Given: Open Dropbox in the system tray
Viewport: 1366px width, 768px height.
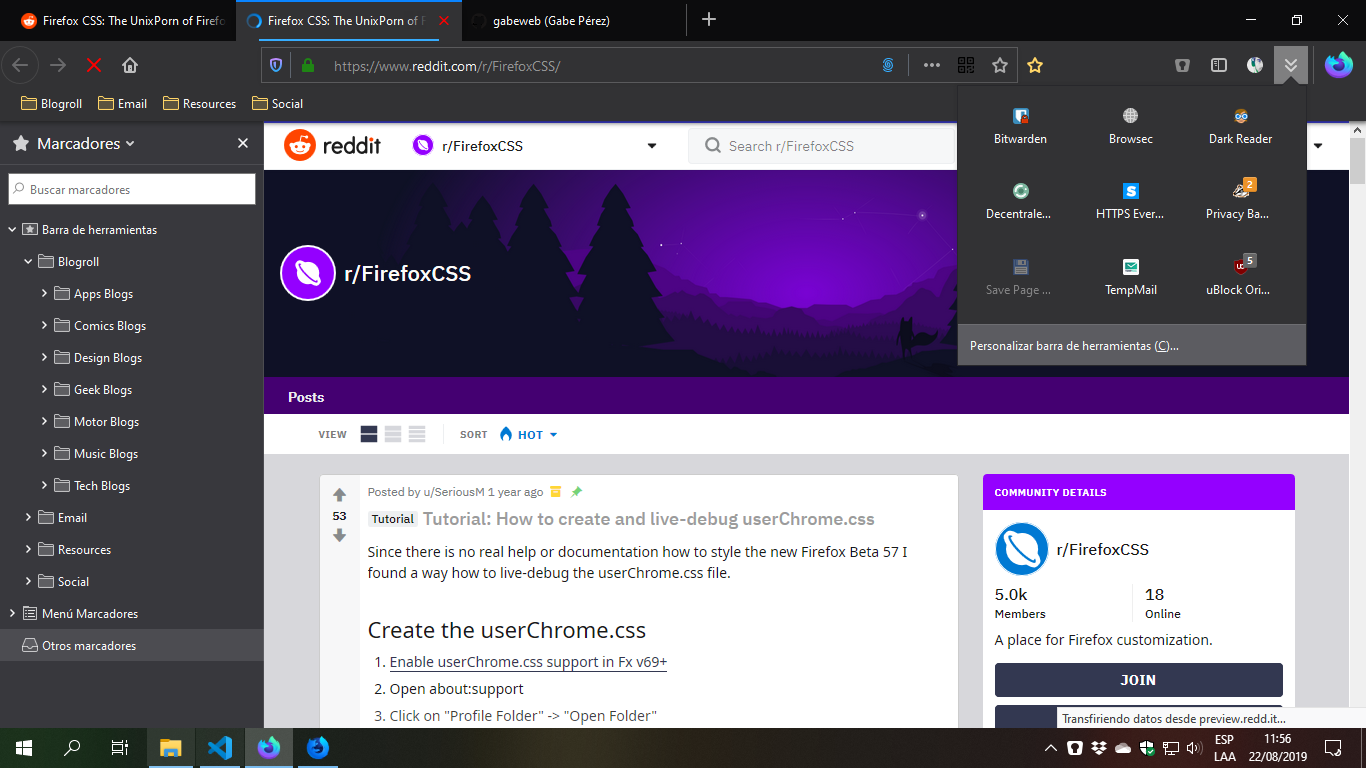Looking at the screenshot, I should click(x=1099, y=748).
